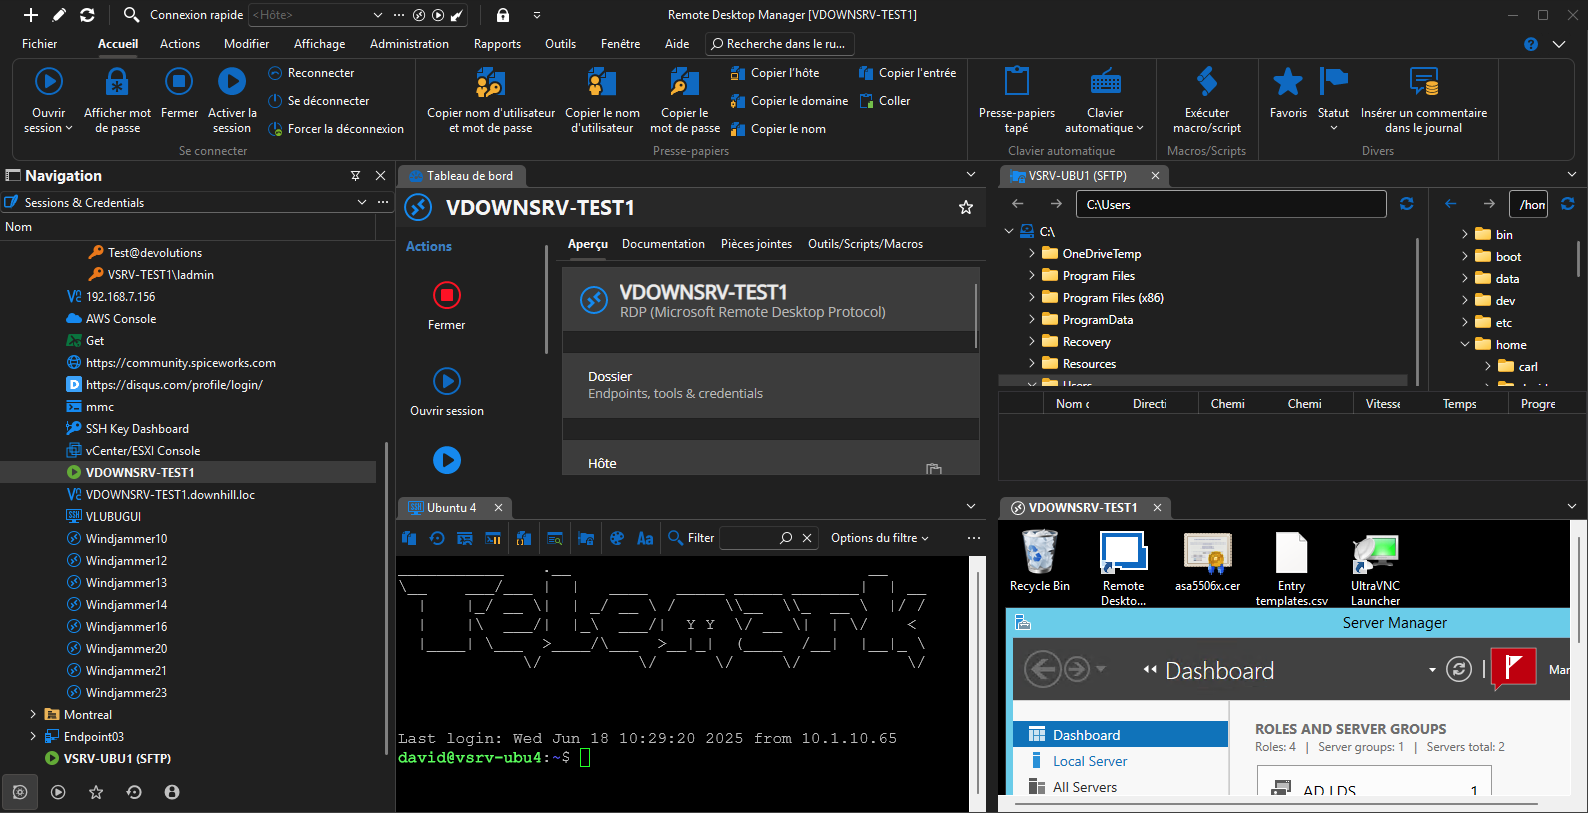1588x813 pixels.
Task: Select Windjammer16 in navigation tree
Action: [x=126, y=626]
